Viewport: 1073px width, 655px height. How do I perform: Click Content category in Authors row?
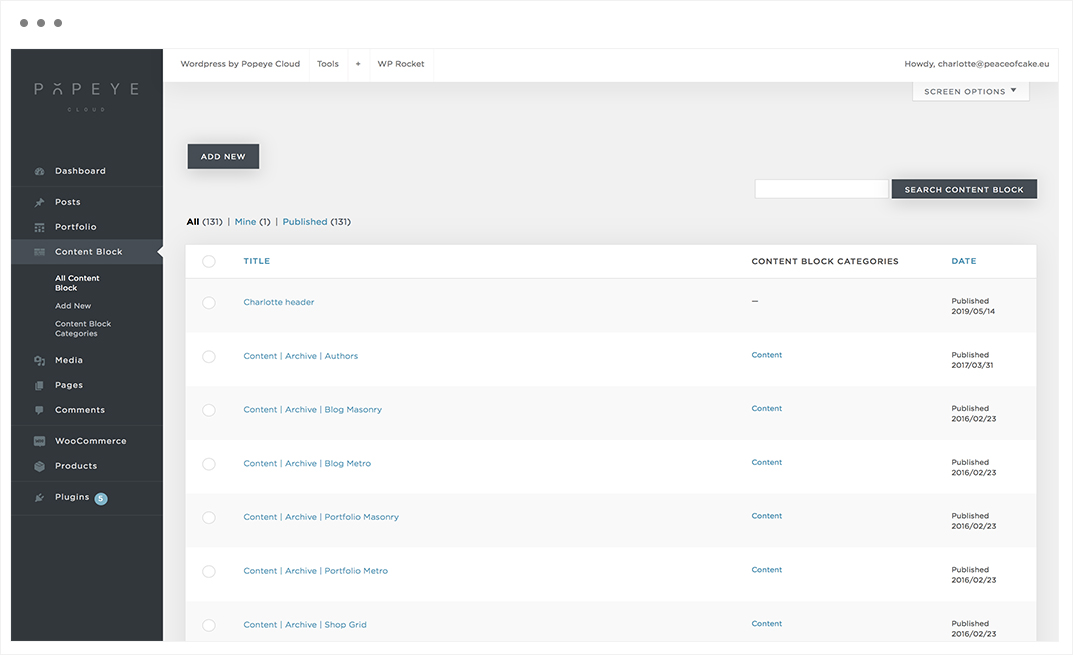pos(766,355)
